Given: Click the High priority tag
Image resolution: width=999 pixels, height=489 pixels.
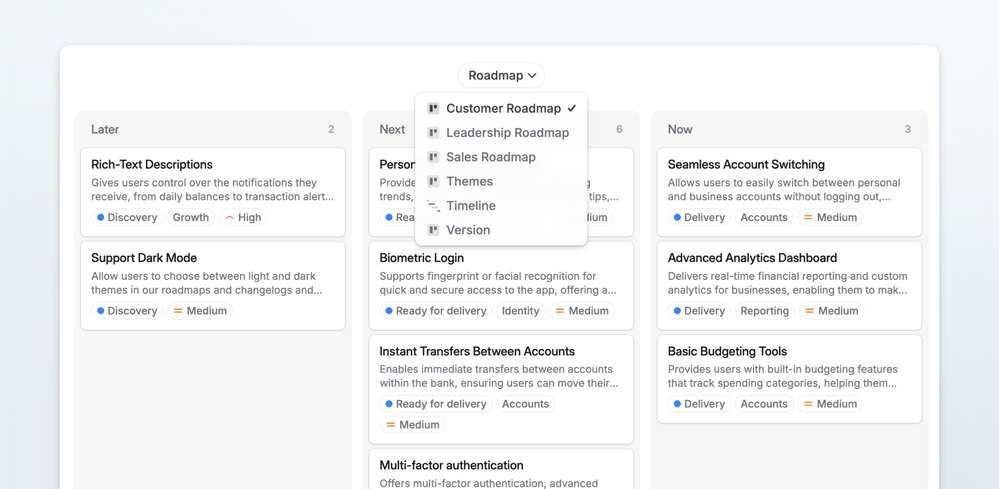Looking at the screenshot, I should pos(243,217).
